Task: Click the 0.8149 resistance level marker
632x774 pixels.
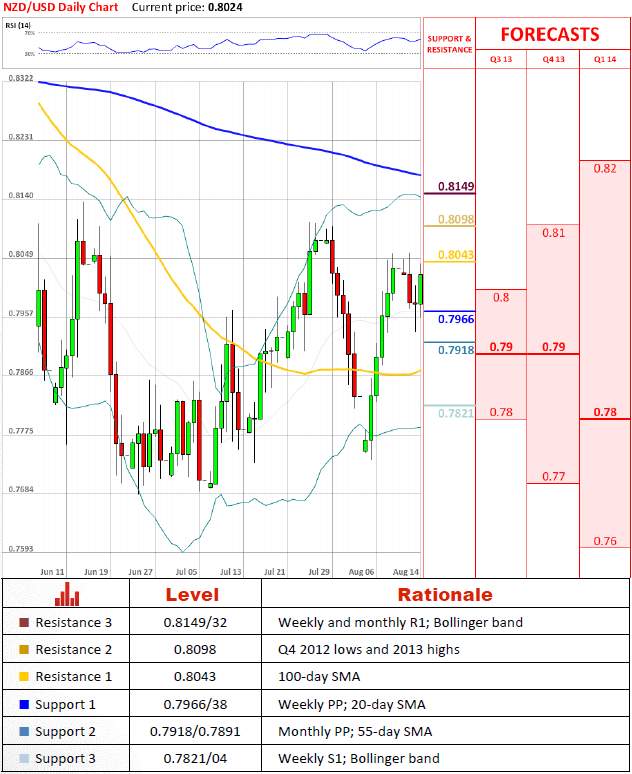Action: pos(456,187)
